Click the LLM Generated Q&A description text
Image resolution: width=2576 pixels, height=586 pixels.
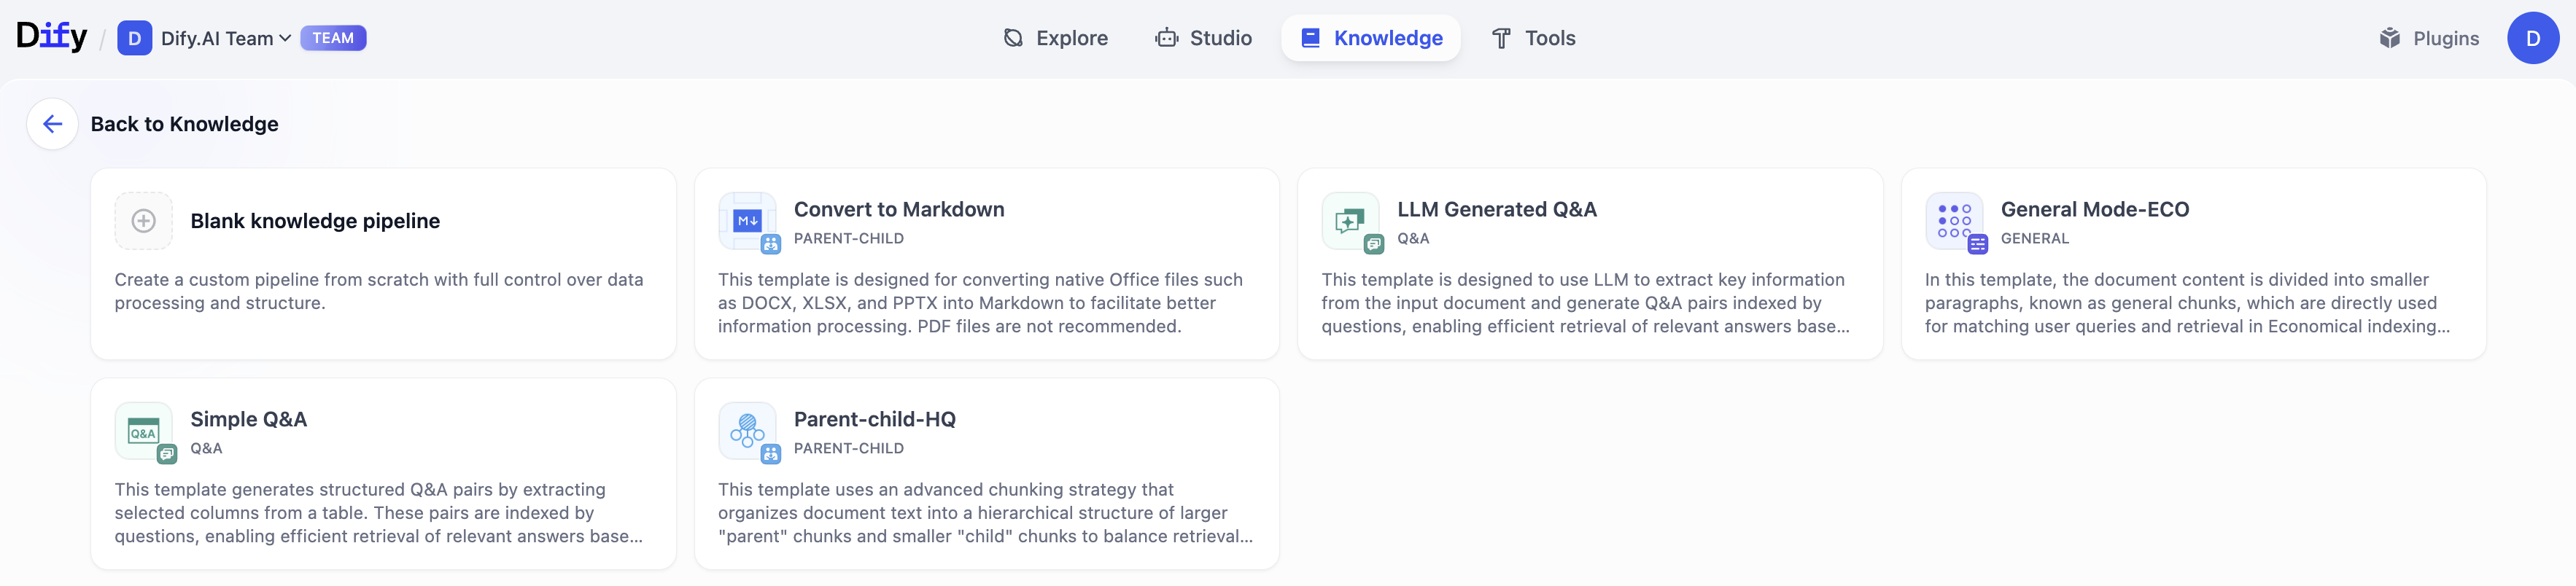[1585, 303]
